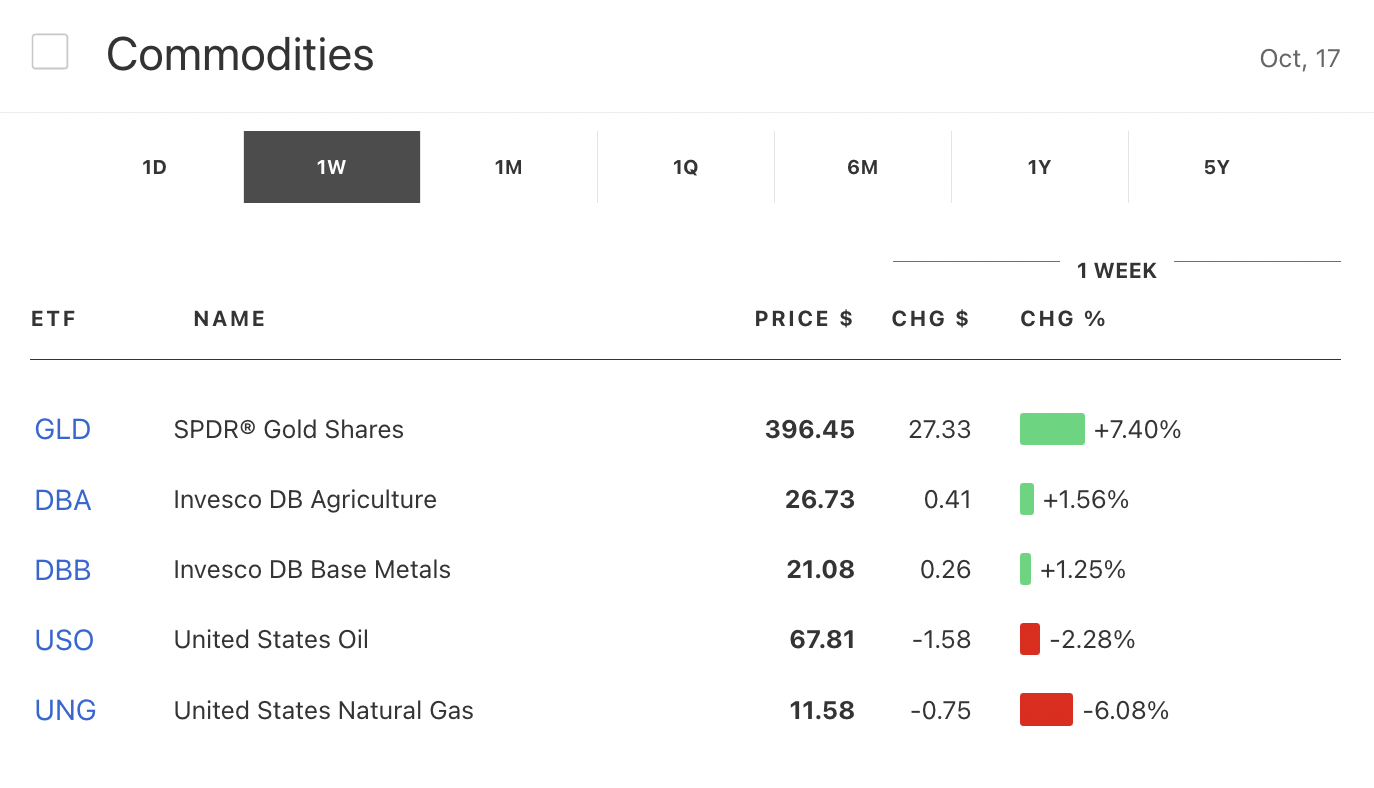This screenshot has width=1374, height=788.
Task: Click the Commodities section title
Action: pos(240,54)
